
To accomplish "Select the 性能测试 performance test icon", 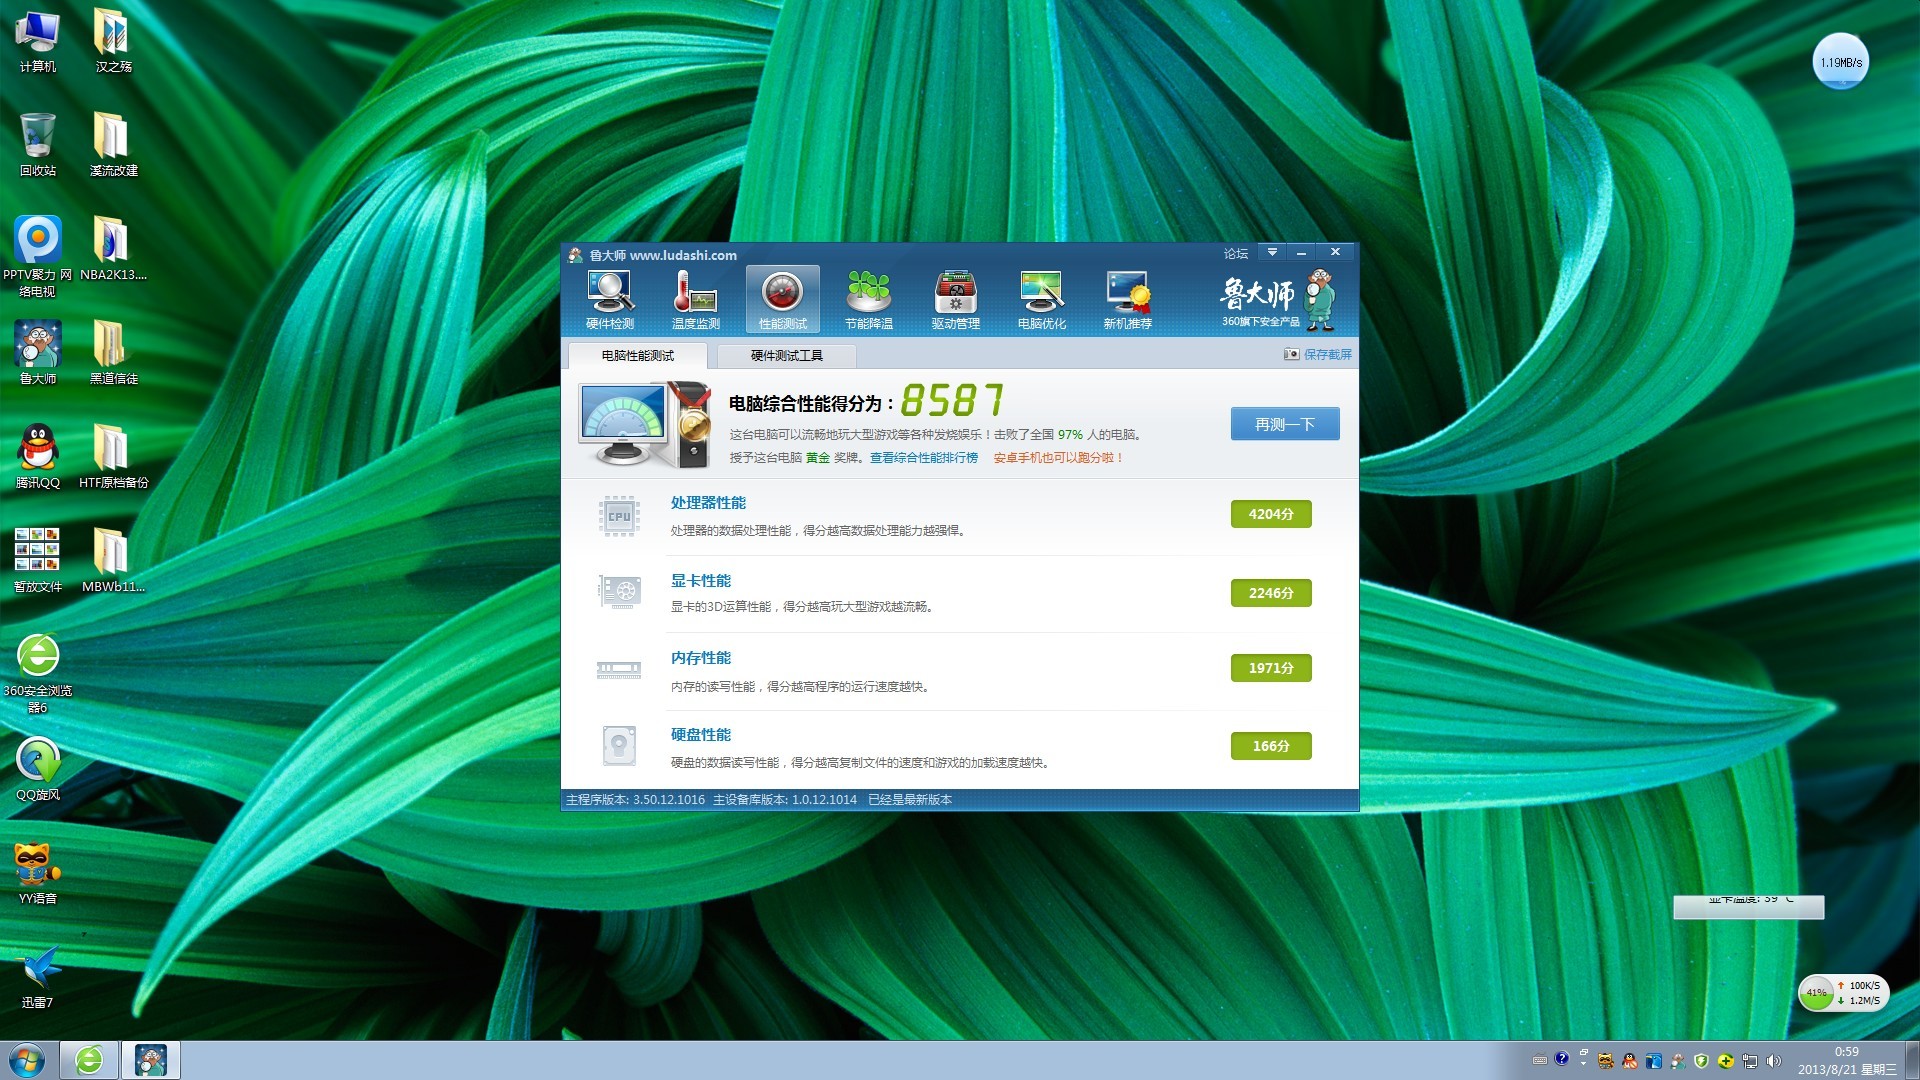I will (782, 299).
